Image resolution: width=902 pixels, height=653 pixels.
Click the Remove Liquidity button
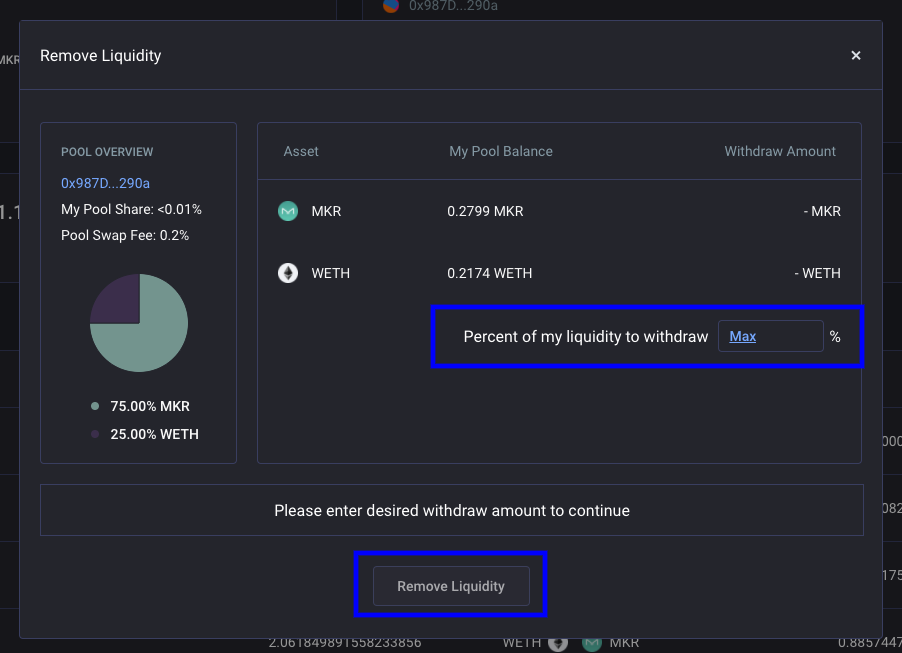[451, 586]
